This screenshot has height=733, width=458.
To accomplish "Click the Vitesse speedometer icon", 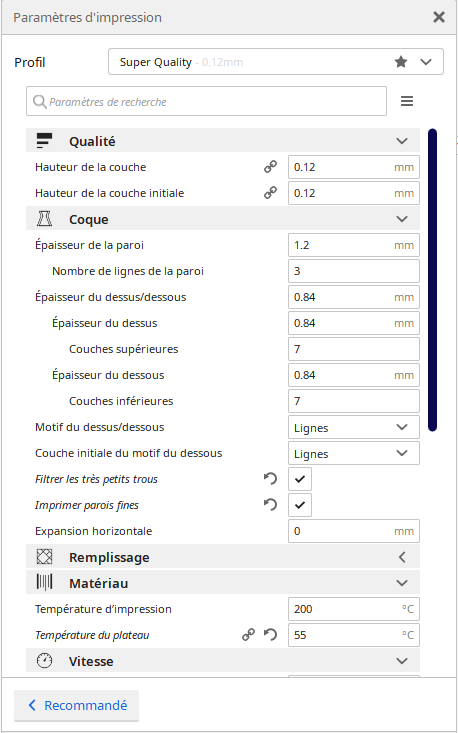I will pos(44,661).
